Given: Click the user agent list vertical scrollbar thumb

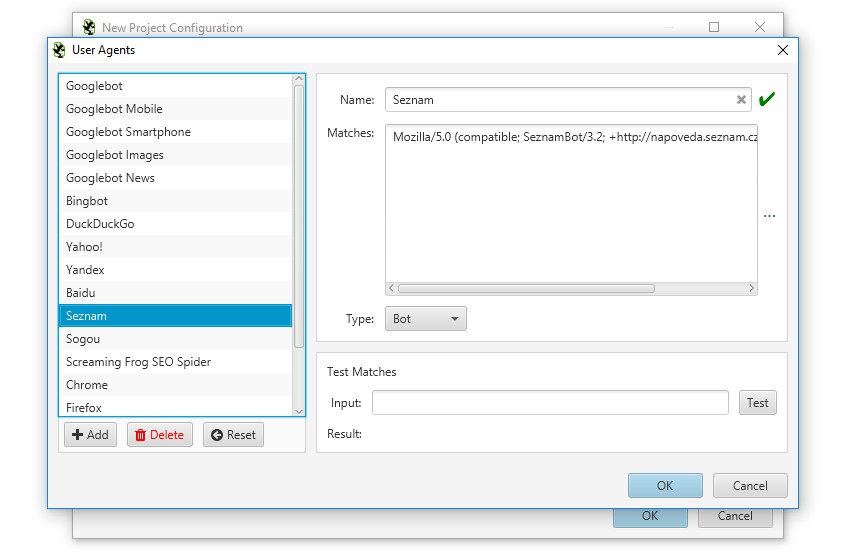Looking at the screenshot, I should click(299, 216).
